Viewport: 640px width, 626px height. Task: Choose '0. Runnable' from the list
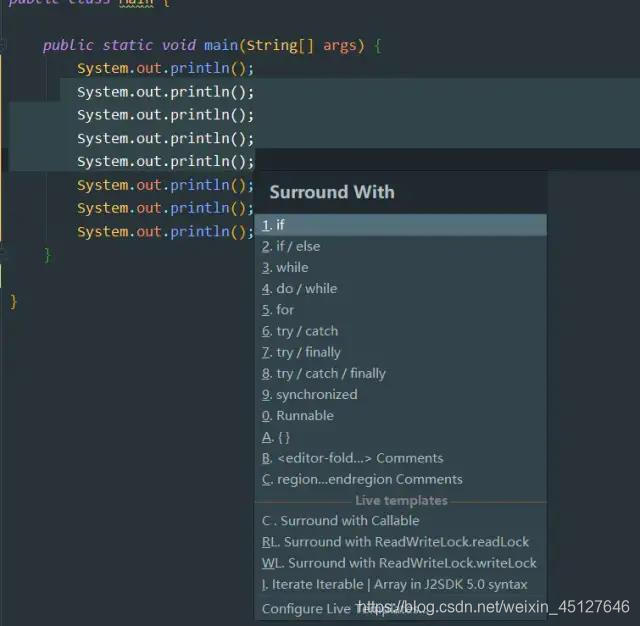pos(400,416)
